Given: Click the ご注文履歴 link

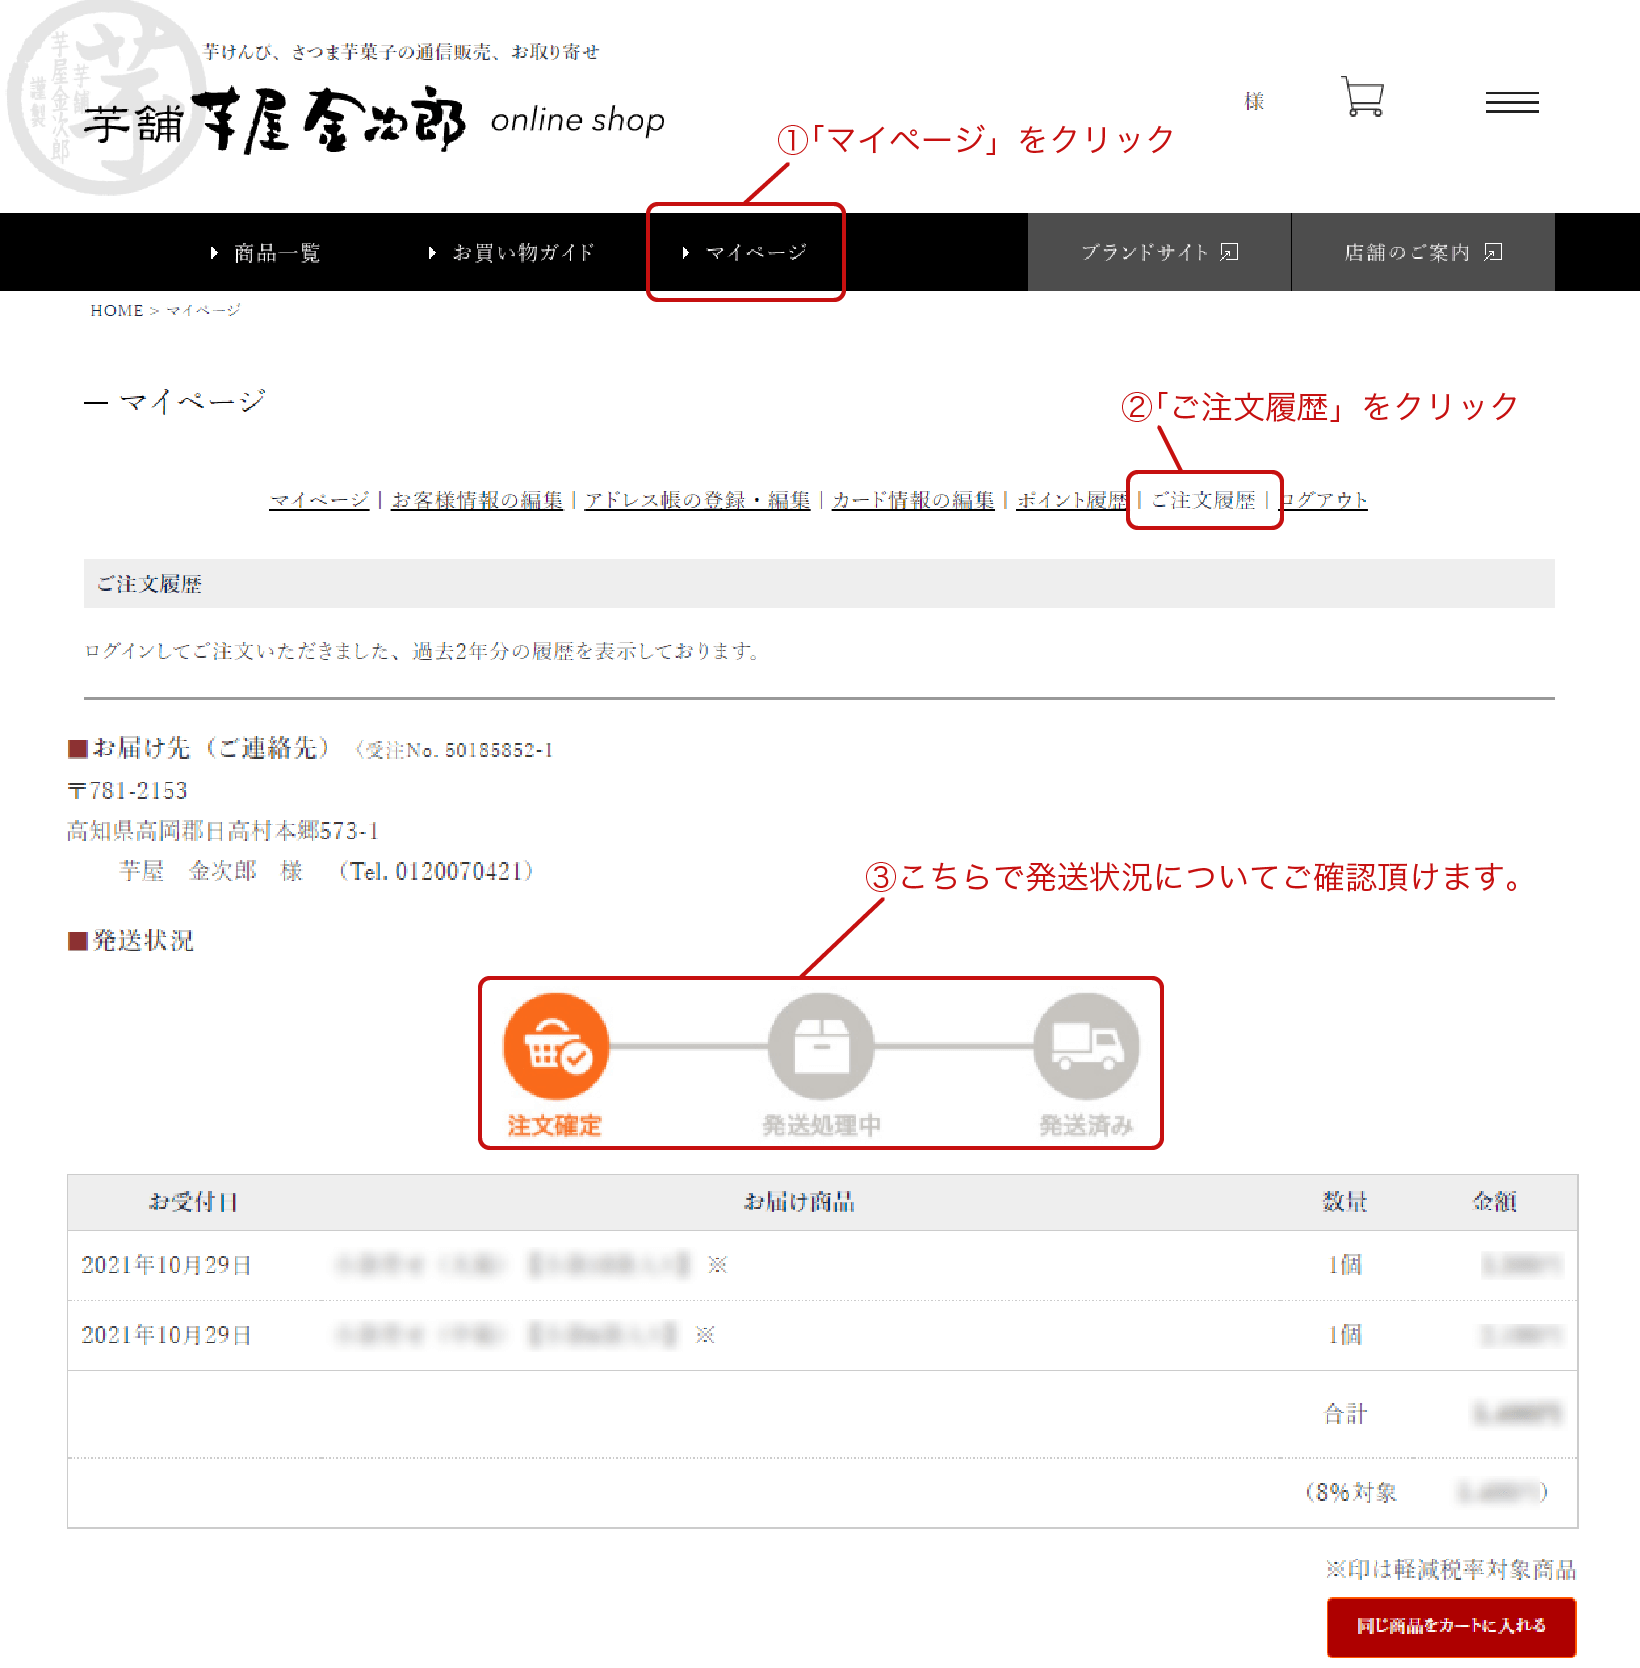Looking at the screenshot, I should pos(1203,500).
